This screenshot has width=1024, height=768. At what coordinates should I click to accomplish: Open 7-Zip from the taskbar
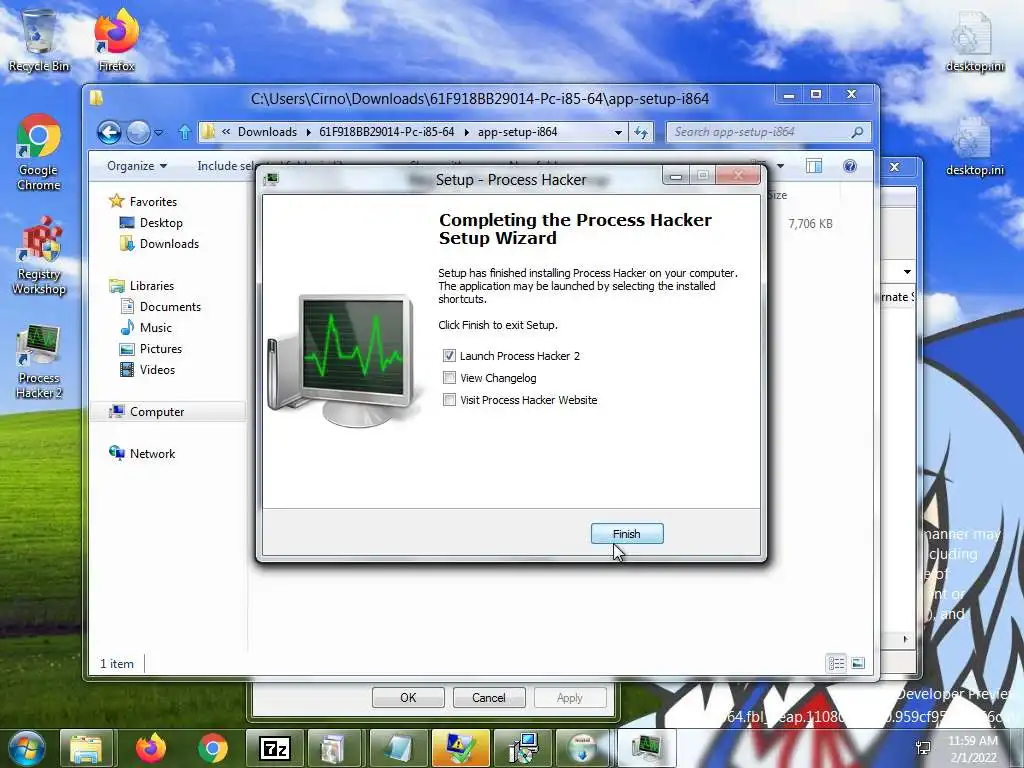coord(274,748)
